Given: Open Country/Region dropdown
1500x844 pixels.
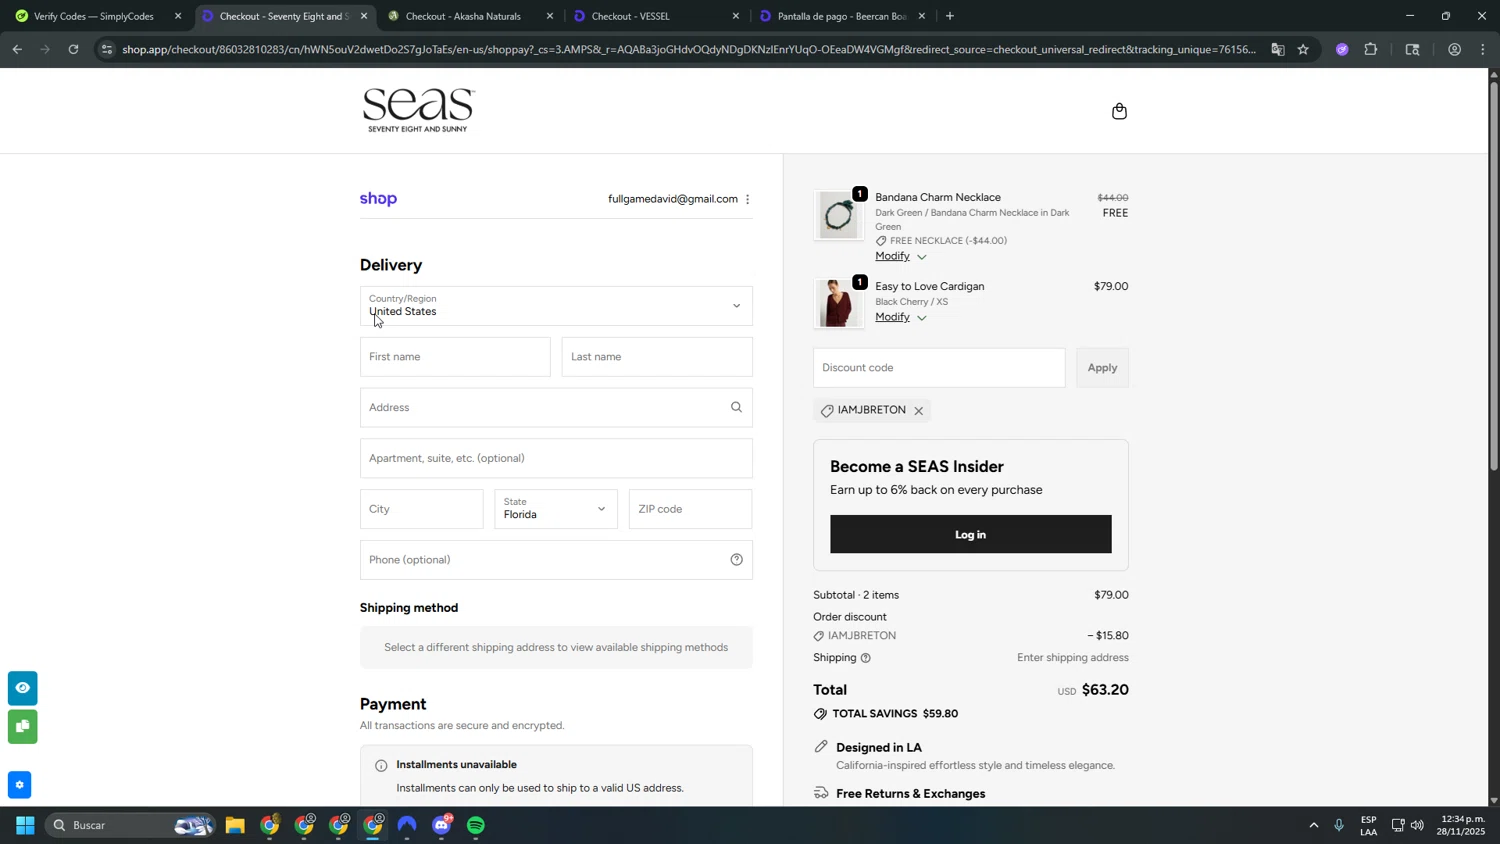Looking at the screenshot, I should (x=556, y=306).
